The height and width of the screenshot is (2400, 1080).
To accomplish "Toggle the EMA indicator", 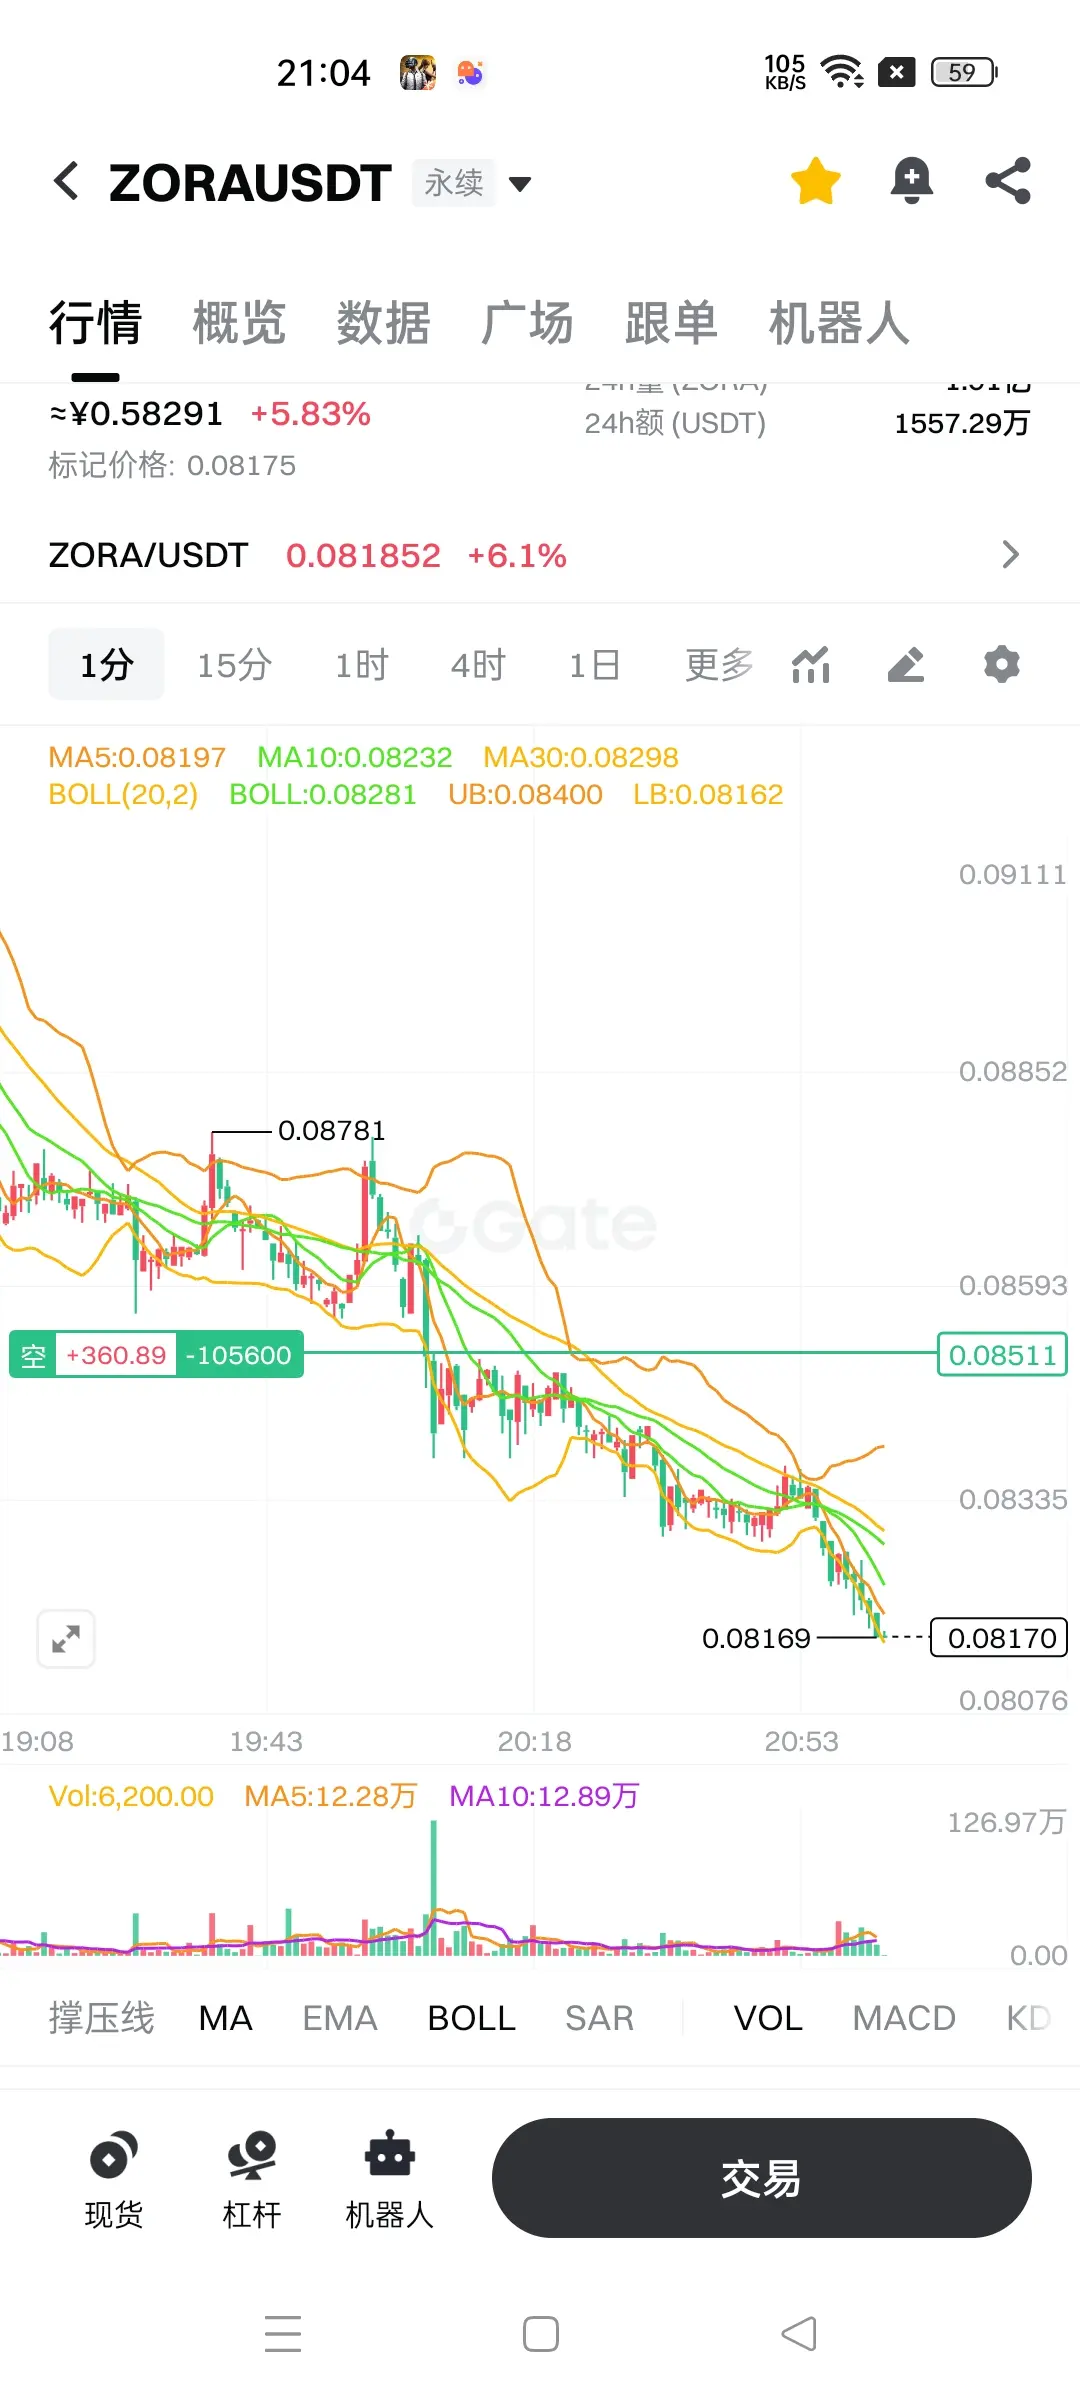I will (x=340, y=2018).
